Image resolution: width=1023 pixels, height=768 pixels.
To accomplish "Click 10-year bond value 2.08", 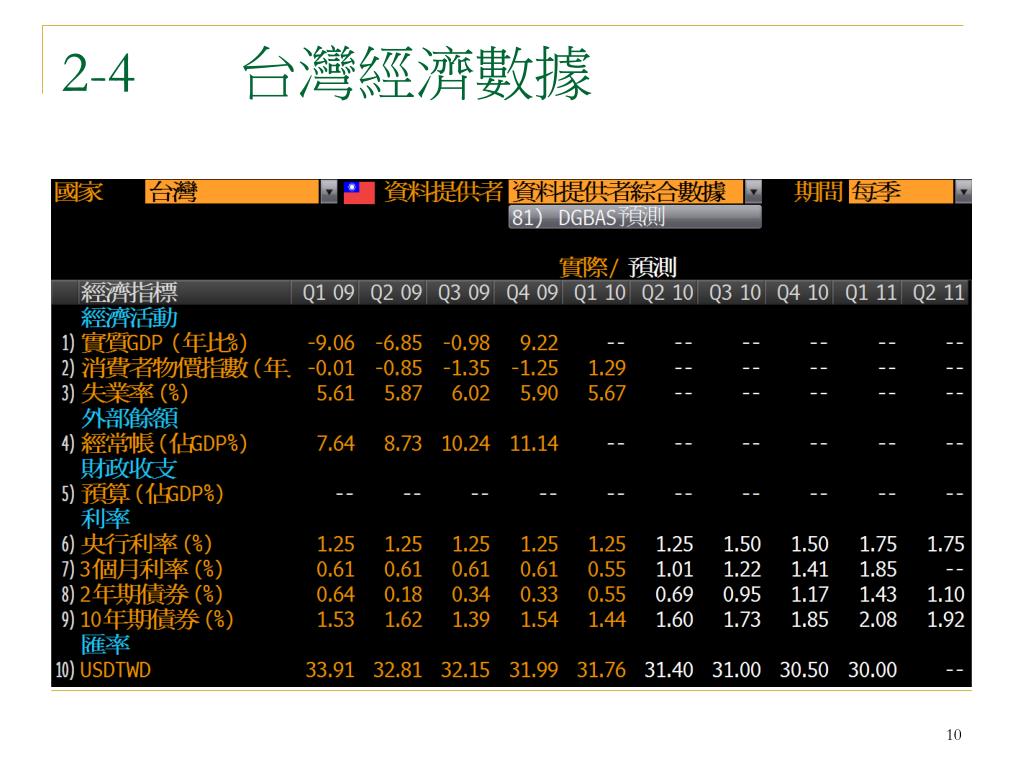I will [x=878, y=619].
